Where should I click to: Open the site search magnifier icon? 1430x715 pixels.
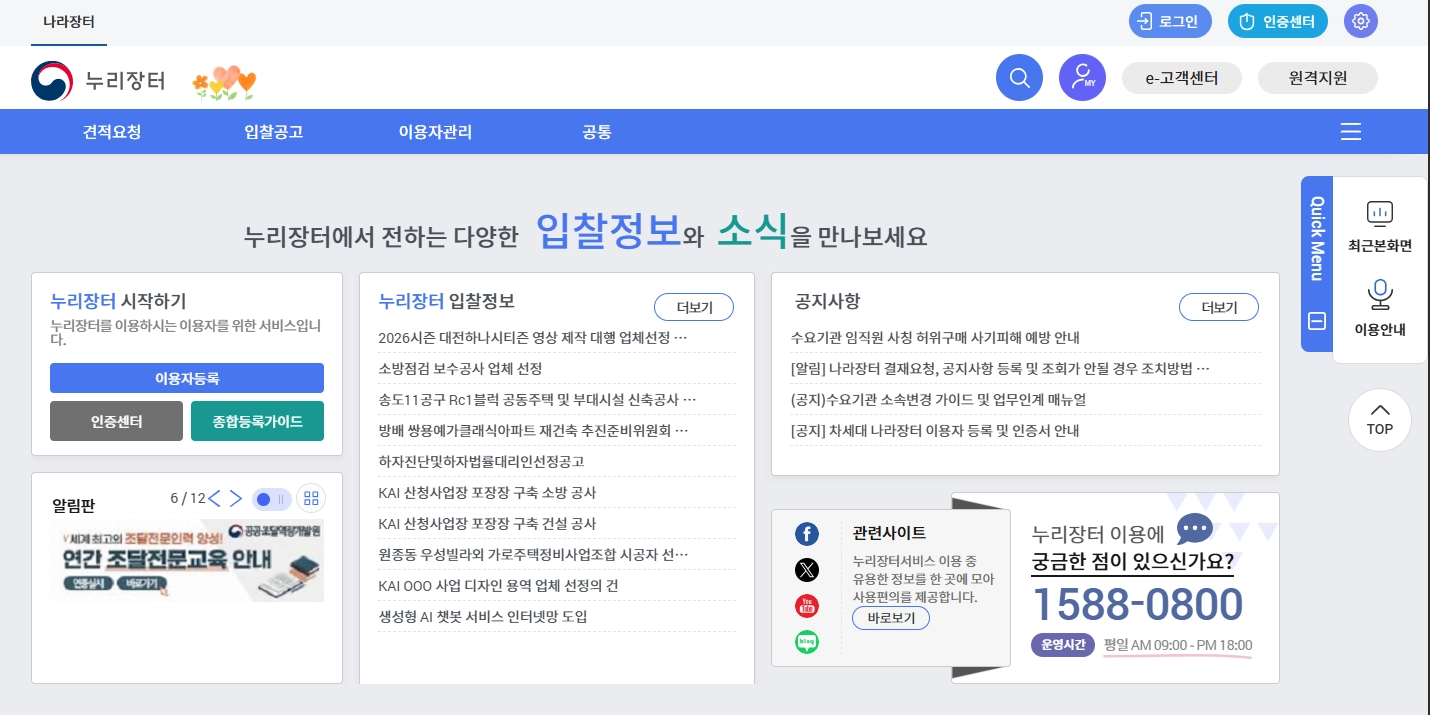click(x=1019, y=77)
